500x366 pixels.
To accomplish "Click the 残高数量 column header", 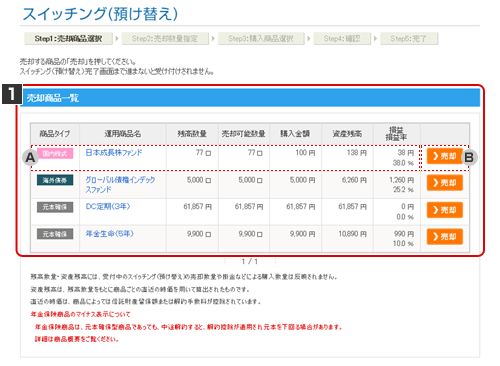I will click(x=192, y=134).
